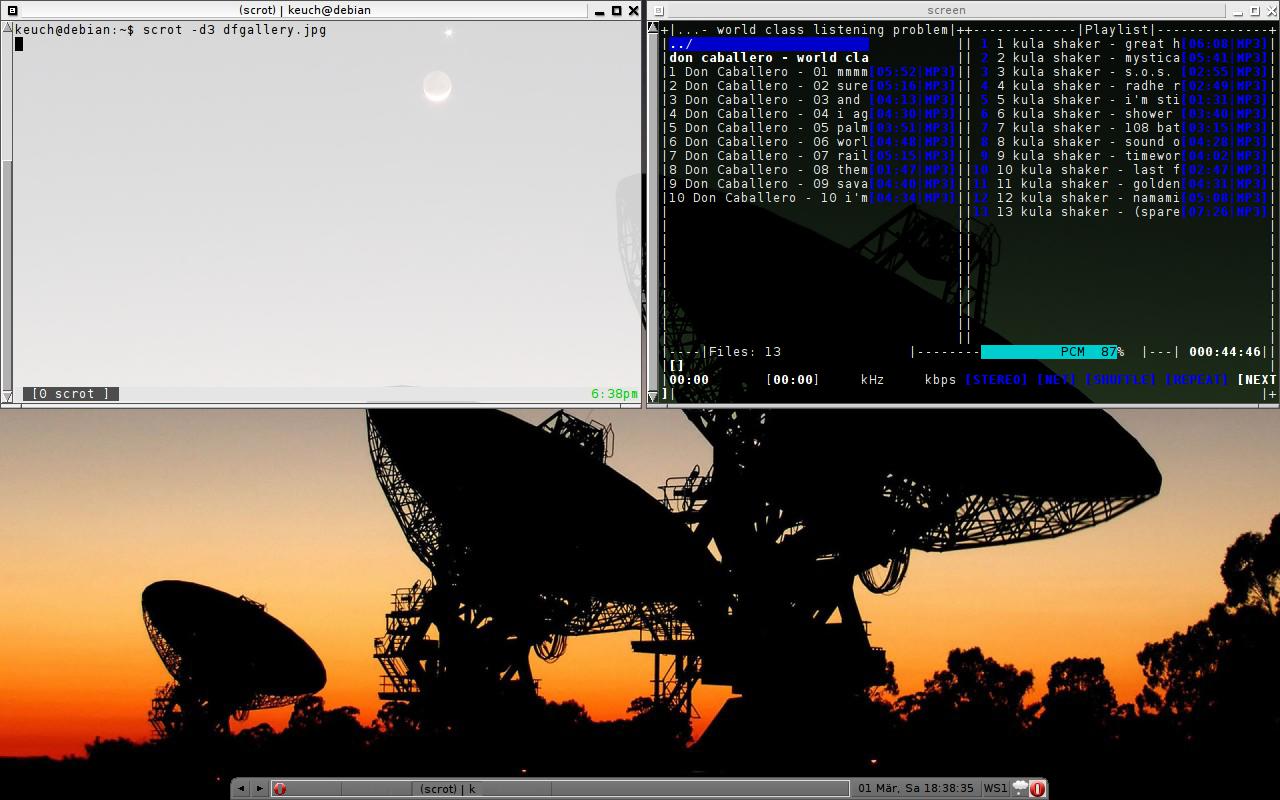Maximize the scrot terminal window
Image resolution: width=1280 pixels, height=800 pixels.
pos(616,10)
